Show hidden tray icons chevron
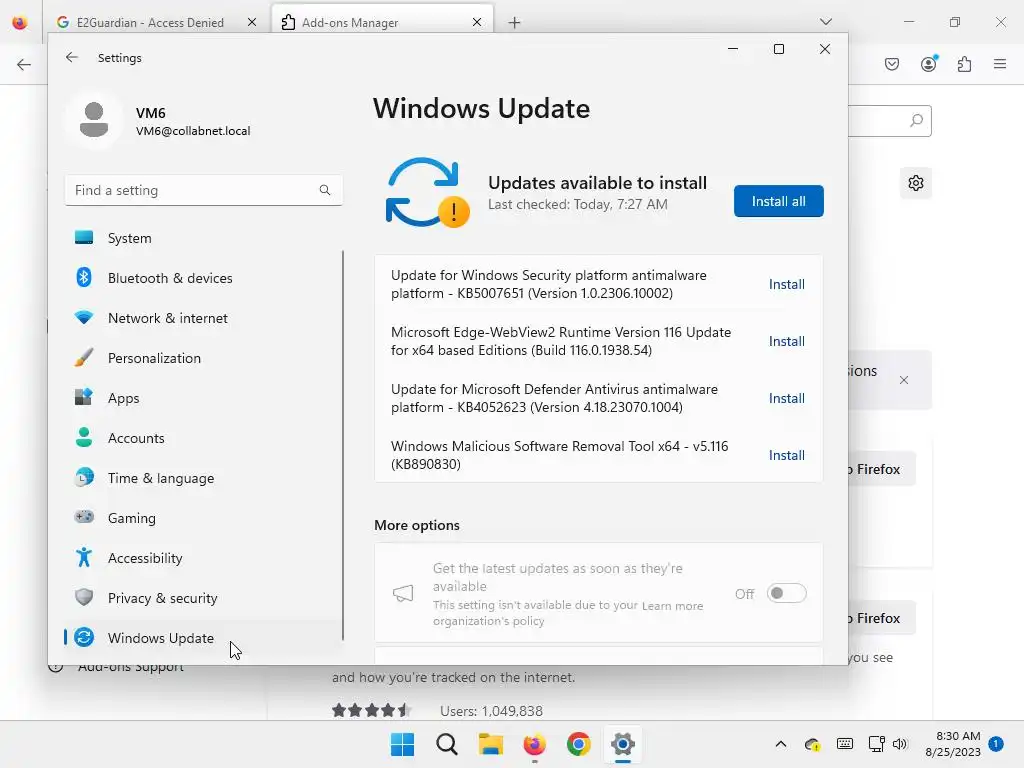 (x=780, y=744)
